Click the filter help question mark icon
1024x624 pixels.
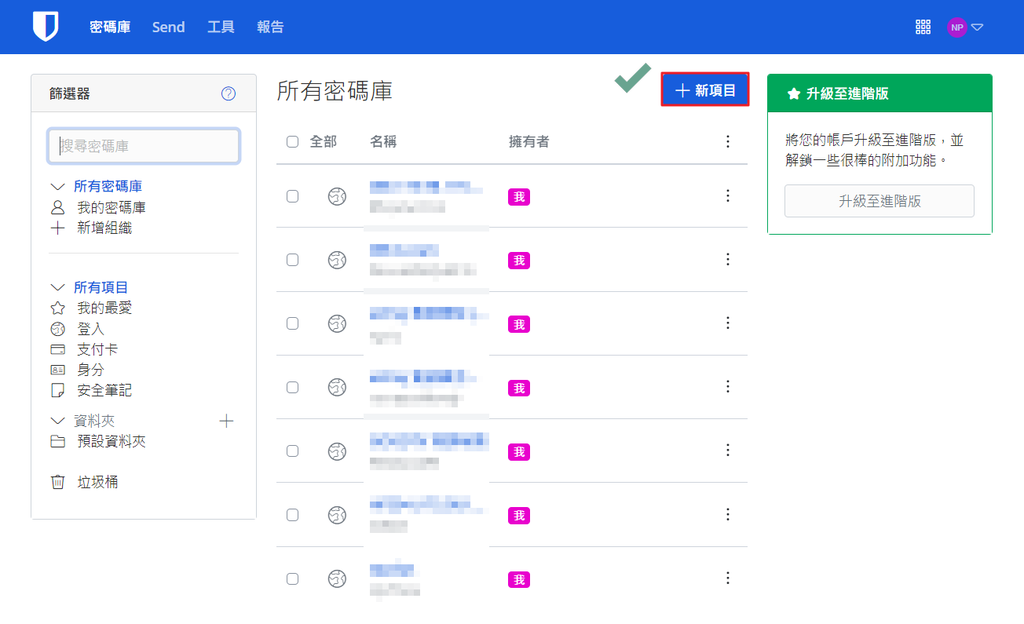click(x=228, y=94)
